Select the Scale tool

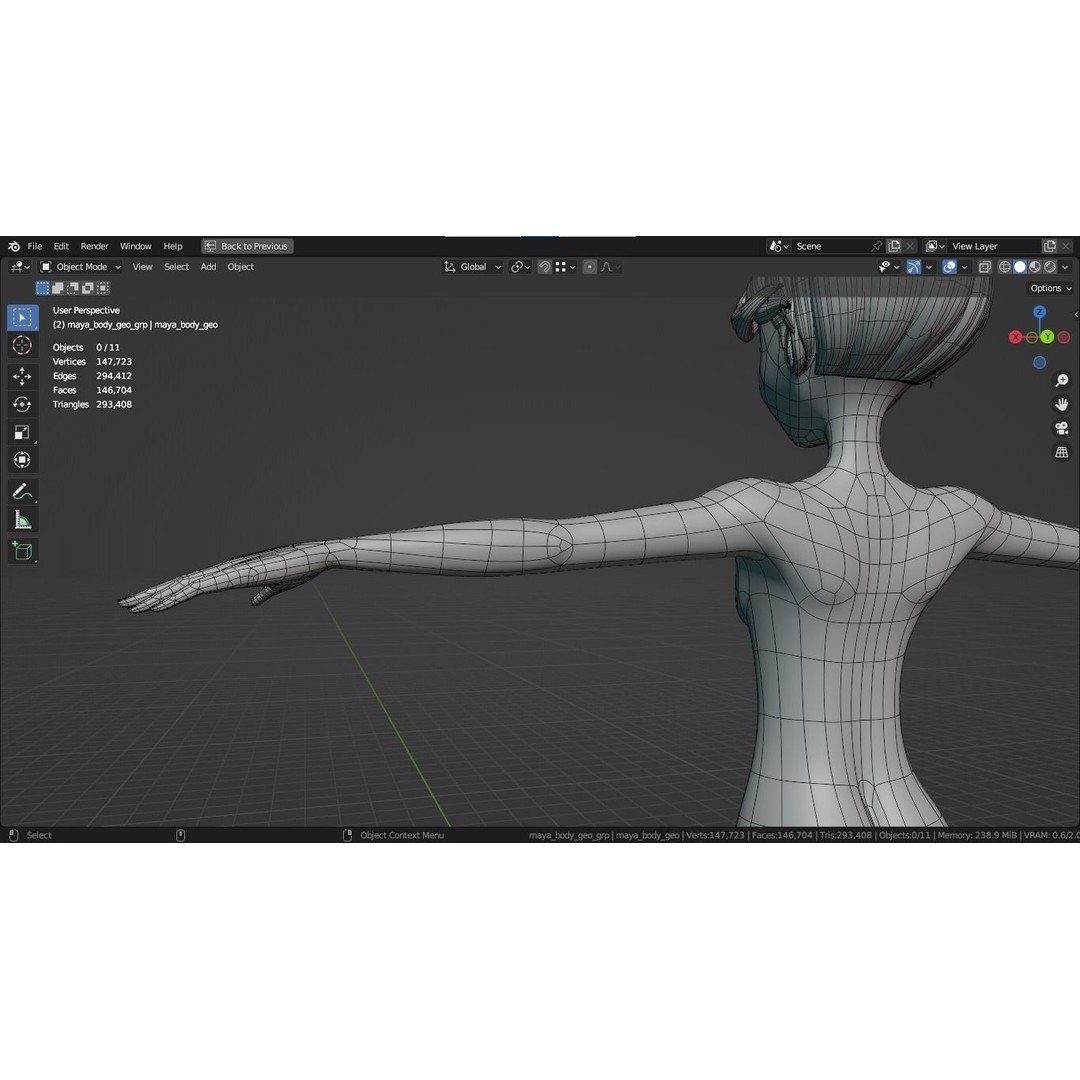(22, 433)
